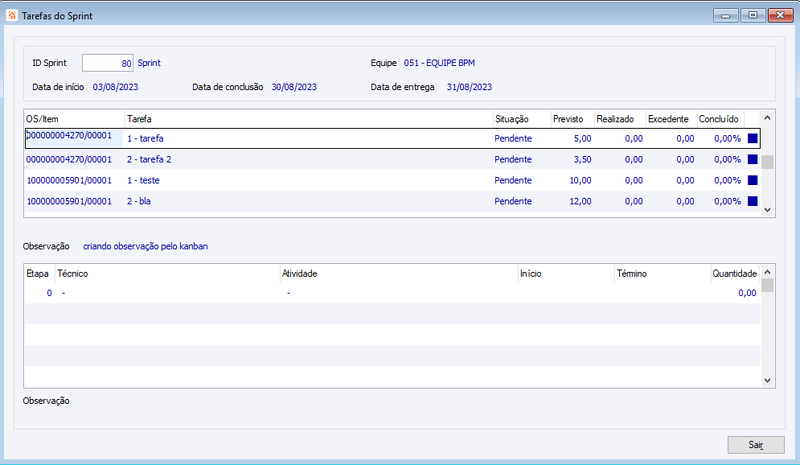The image size is (800, 465).
Task: Select the task '1 - tarefa'
Action: tap(145, 138)
